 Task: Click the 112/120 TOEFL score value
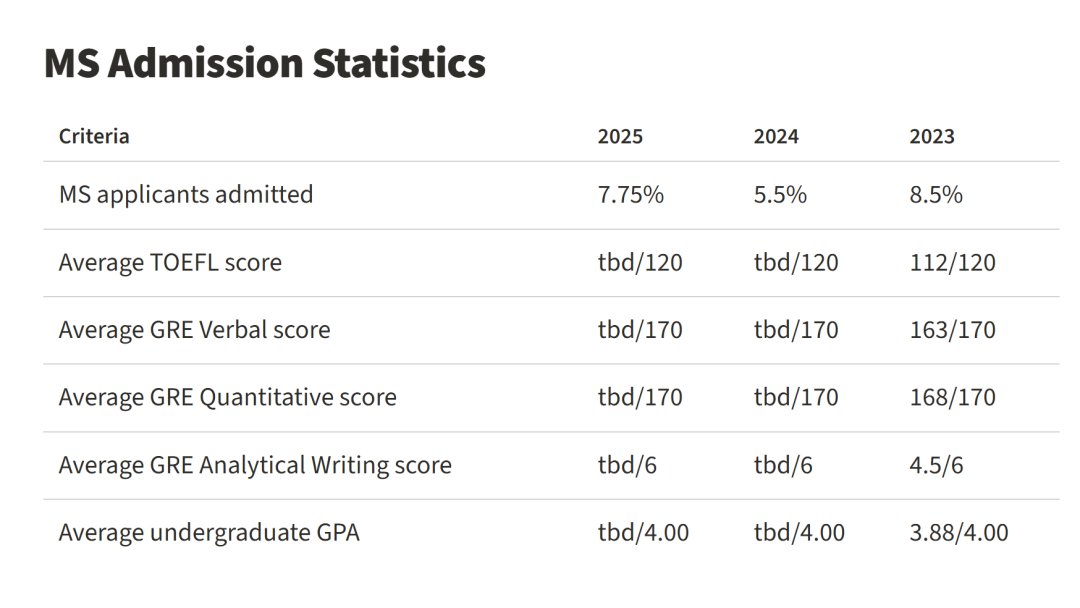pos(952,262)
